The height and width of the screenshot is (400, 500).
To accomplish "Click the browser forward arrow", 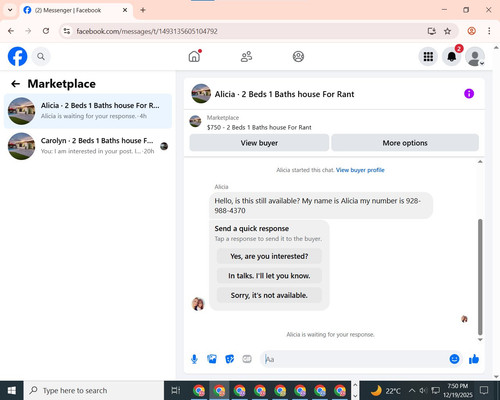I will click(x=28, y=31).
